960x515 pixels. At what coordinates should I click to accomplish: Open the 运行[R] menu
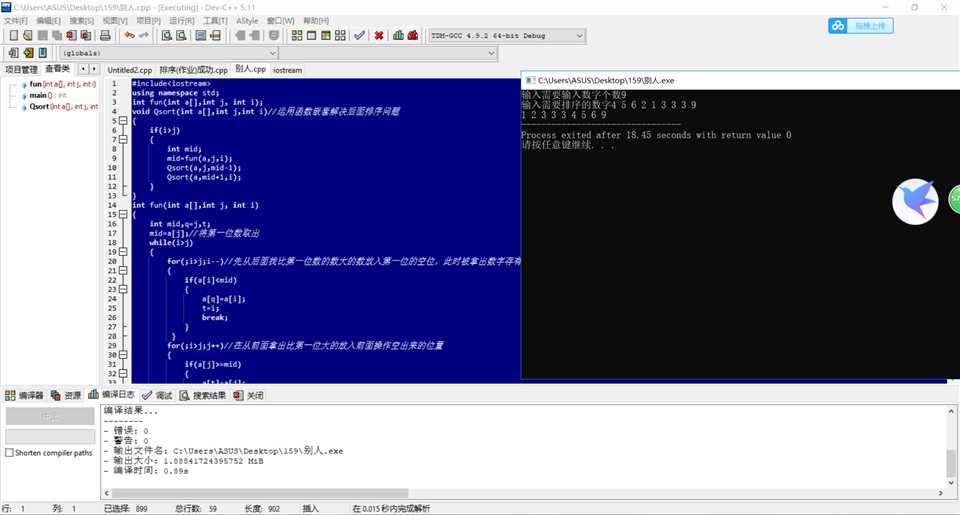(x=182, y=21)
